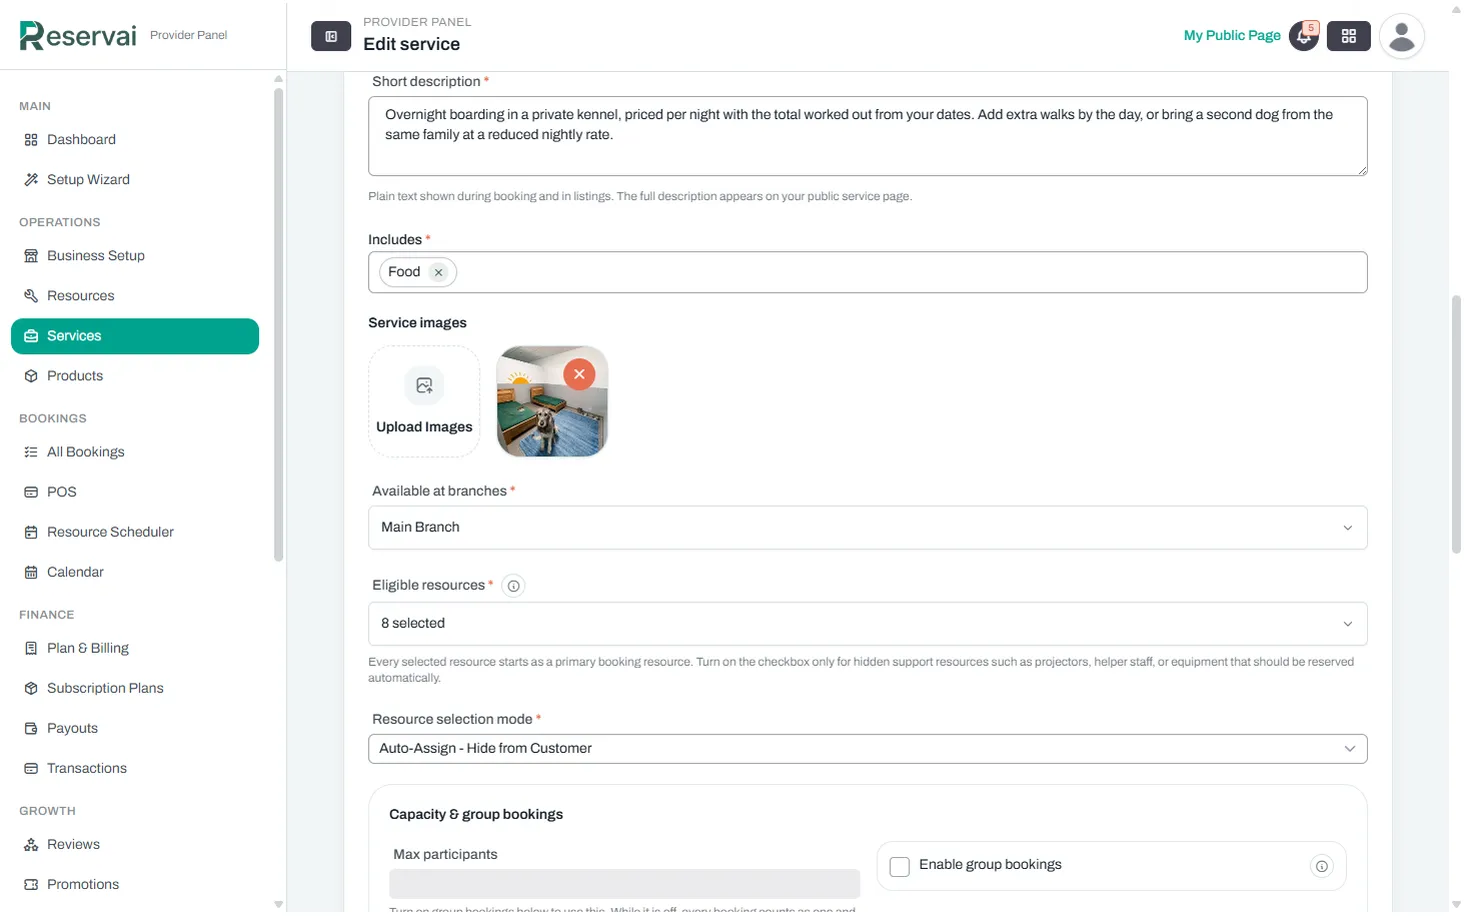The image size is (1464, 916).
Task: Toggle the sidebar collapse icon
Action: pos(331,36)
